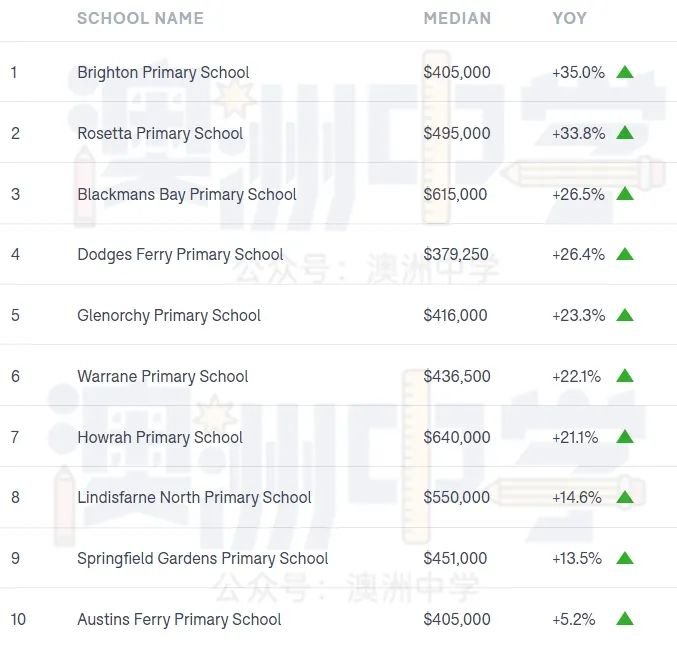This screenshot has height=647, width=677.
Task: Open Glenorchy Primary School link
Action: 169,316
